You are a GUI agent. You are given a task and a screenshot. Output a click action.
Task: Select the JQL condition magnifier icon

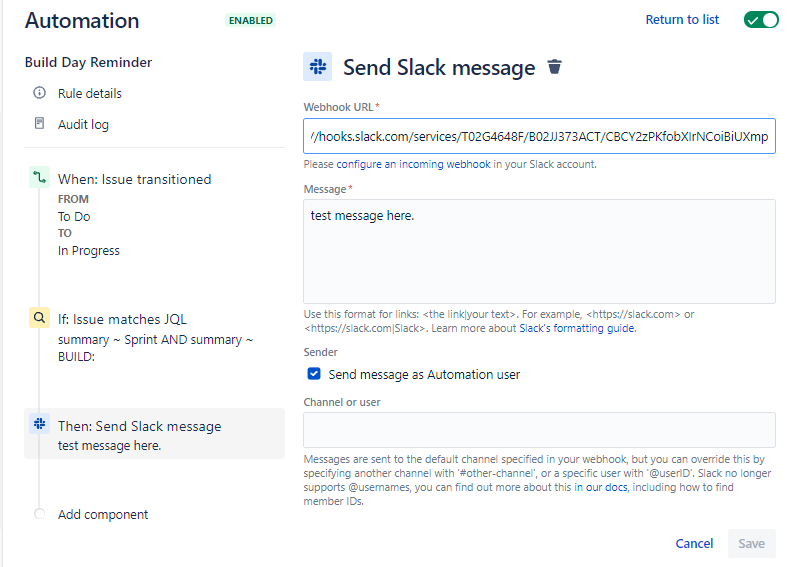(39, 318)
